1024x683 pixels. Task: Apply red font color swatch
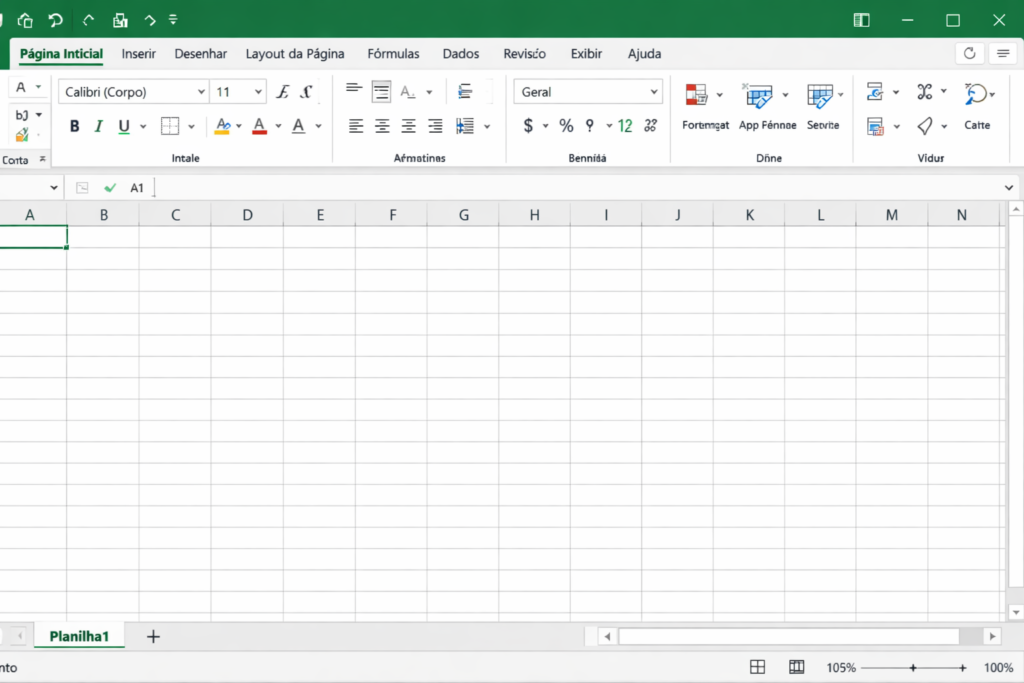(x=260, y=126)
